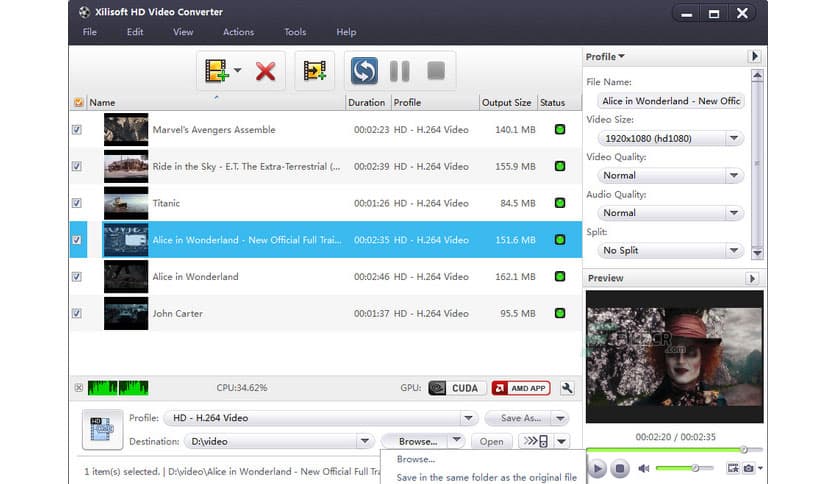Uncheck the Titanic row checkbox
The width and height of the screenshot is (836, 484).
pos(77,203)
